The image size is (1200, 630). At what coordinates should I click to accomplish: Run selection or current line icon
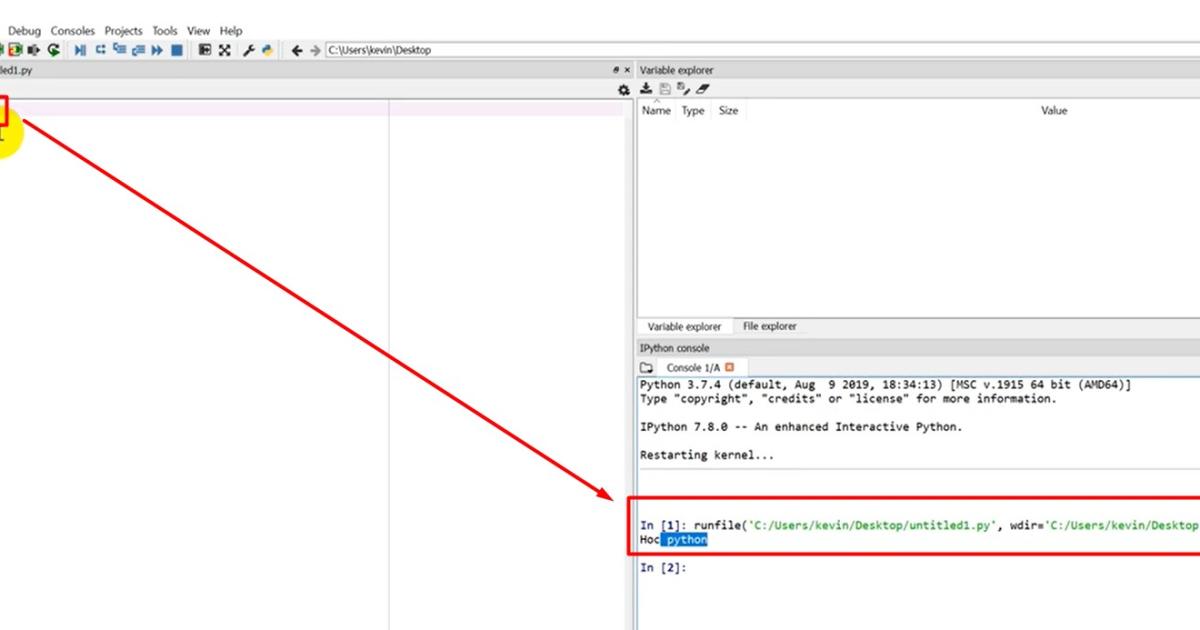34,50
